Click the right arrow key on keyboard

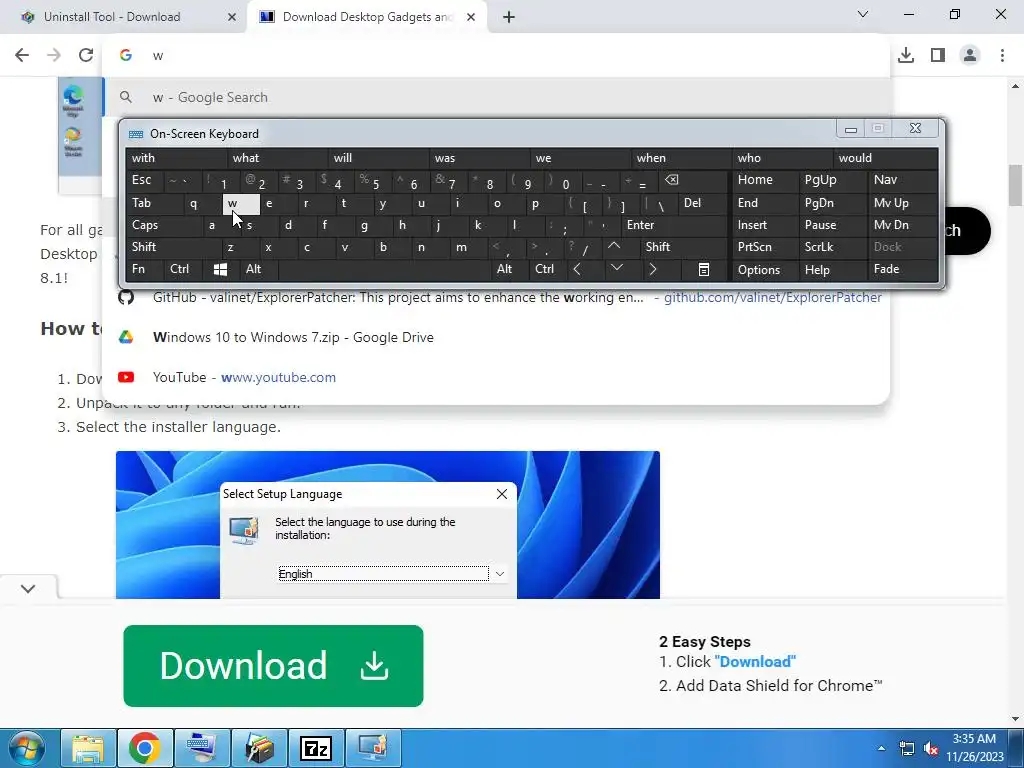point(652,269)
